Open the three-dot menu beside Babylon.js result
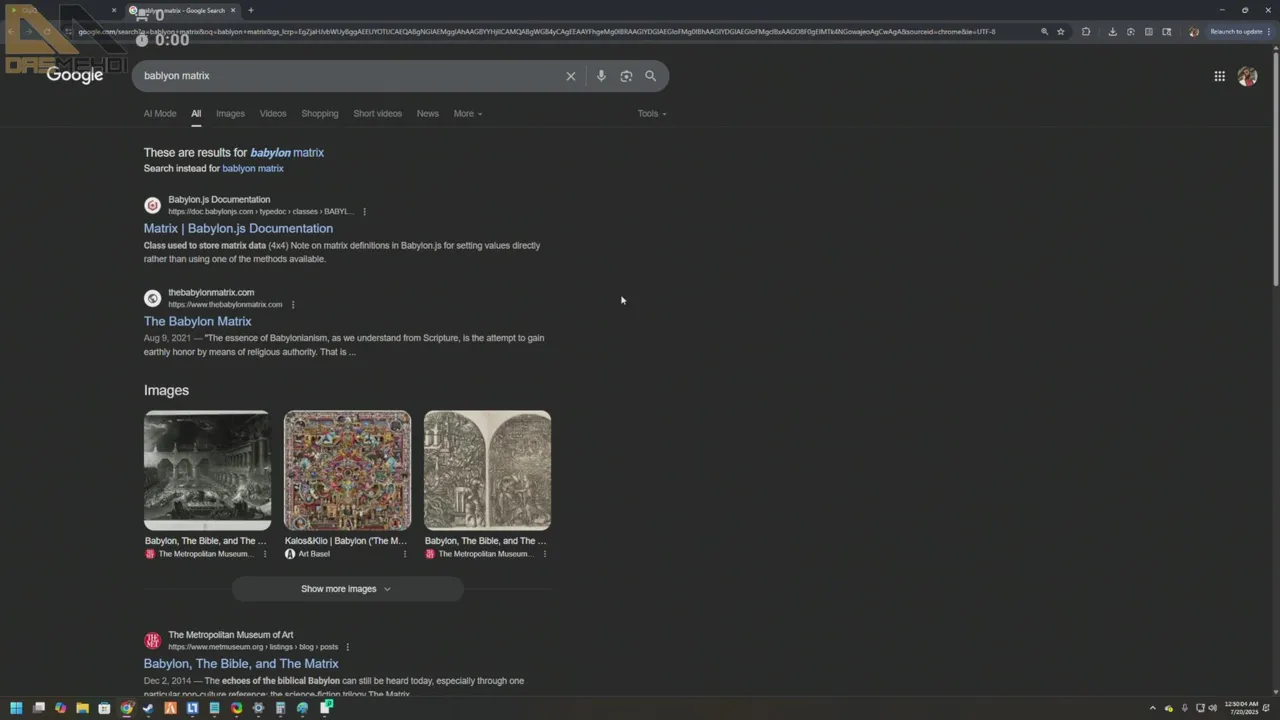 (364, 212)
